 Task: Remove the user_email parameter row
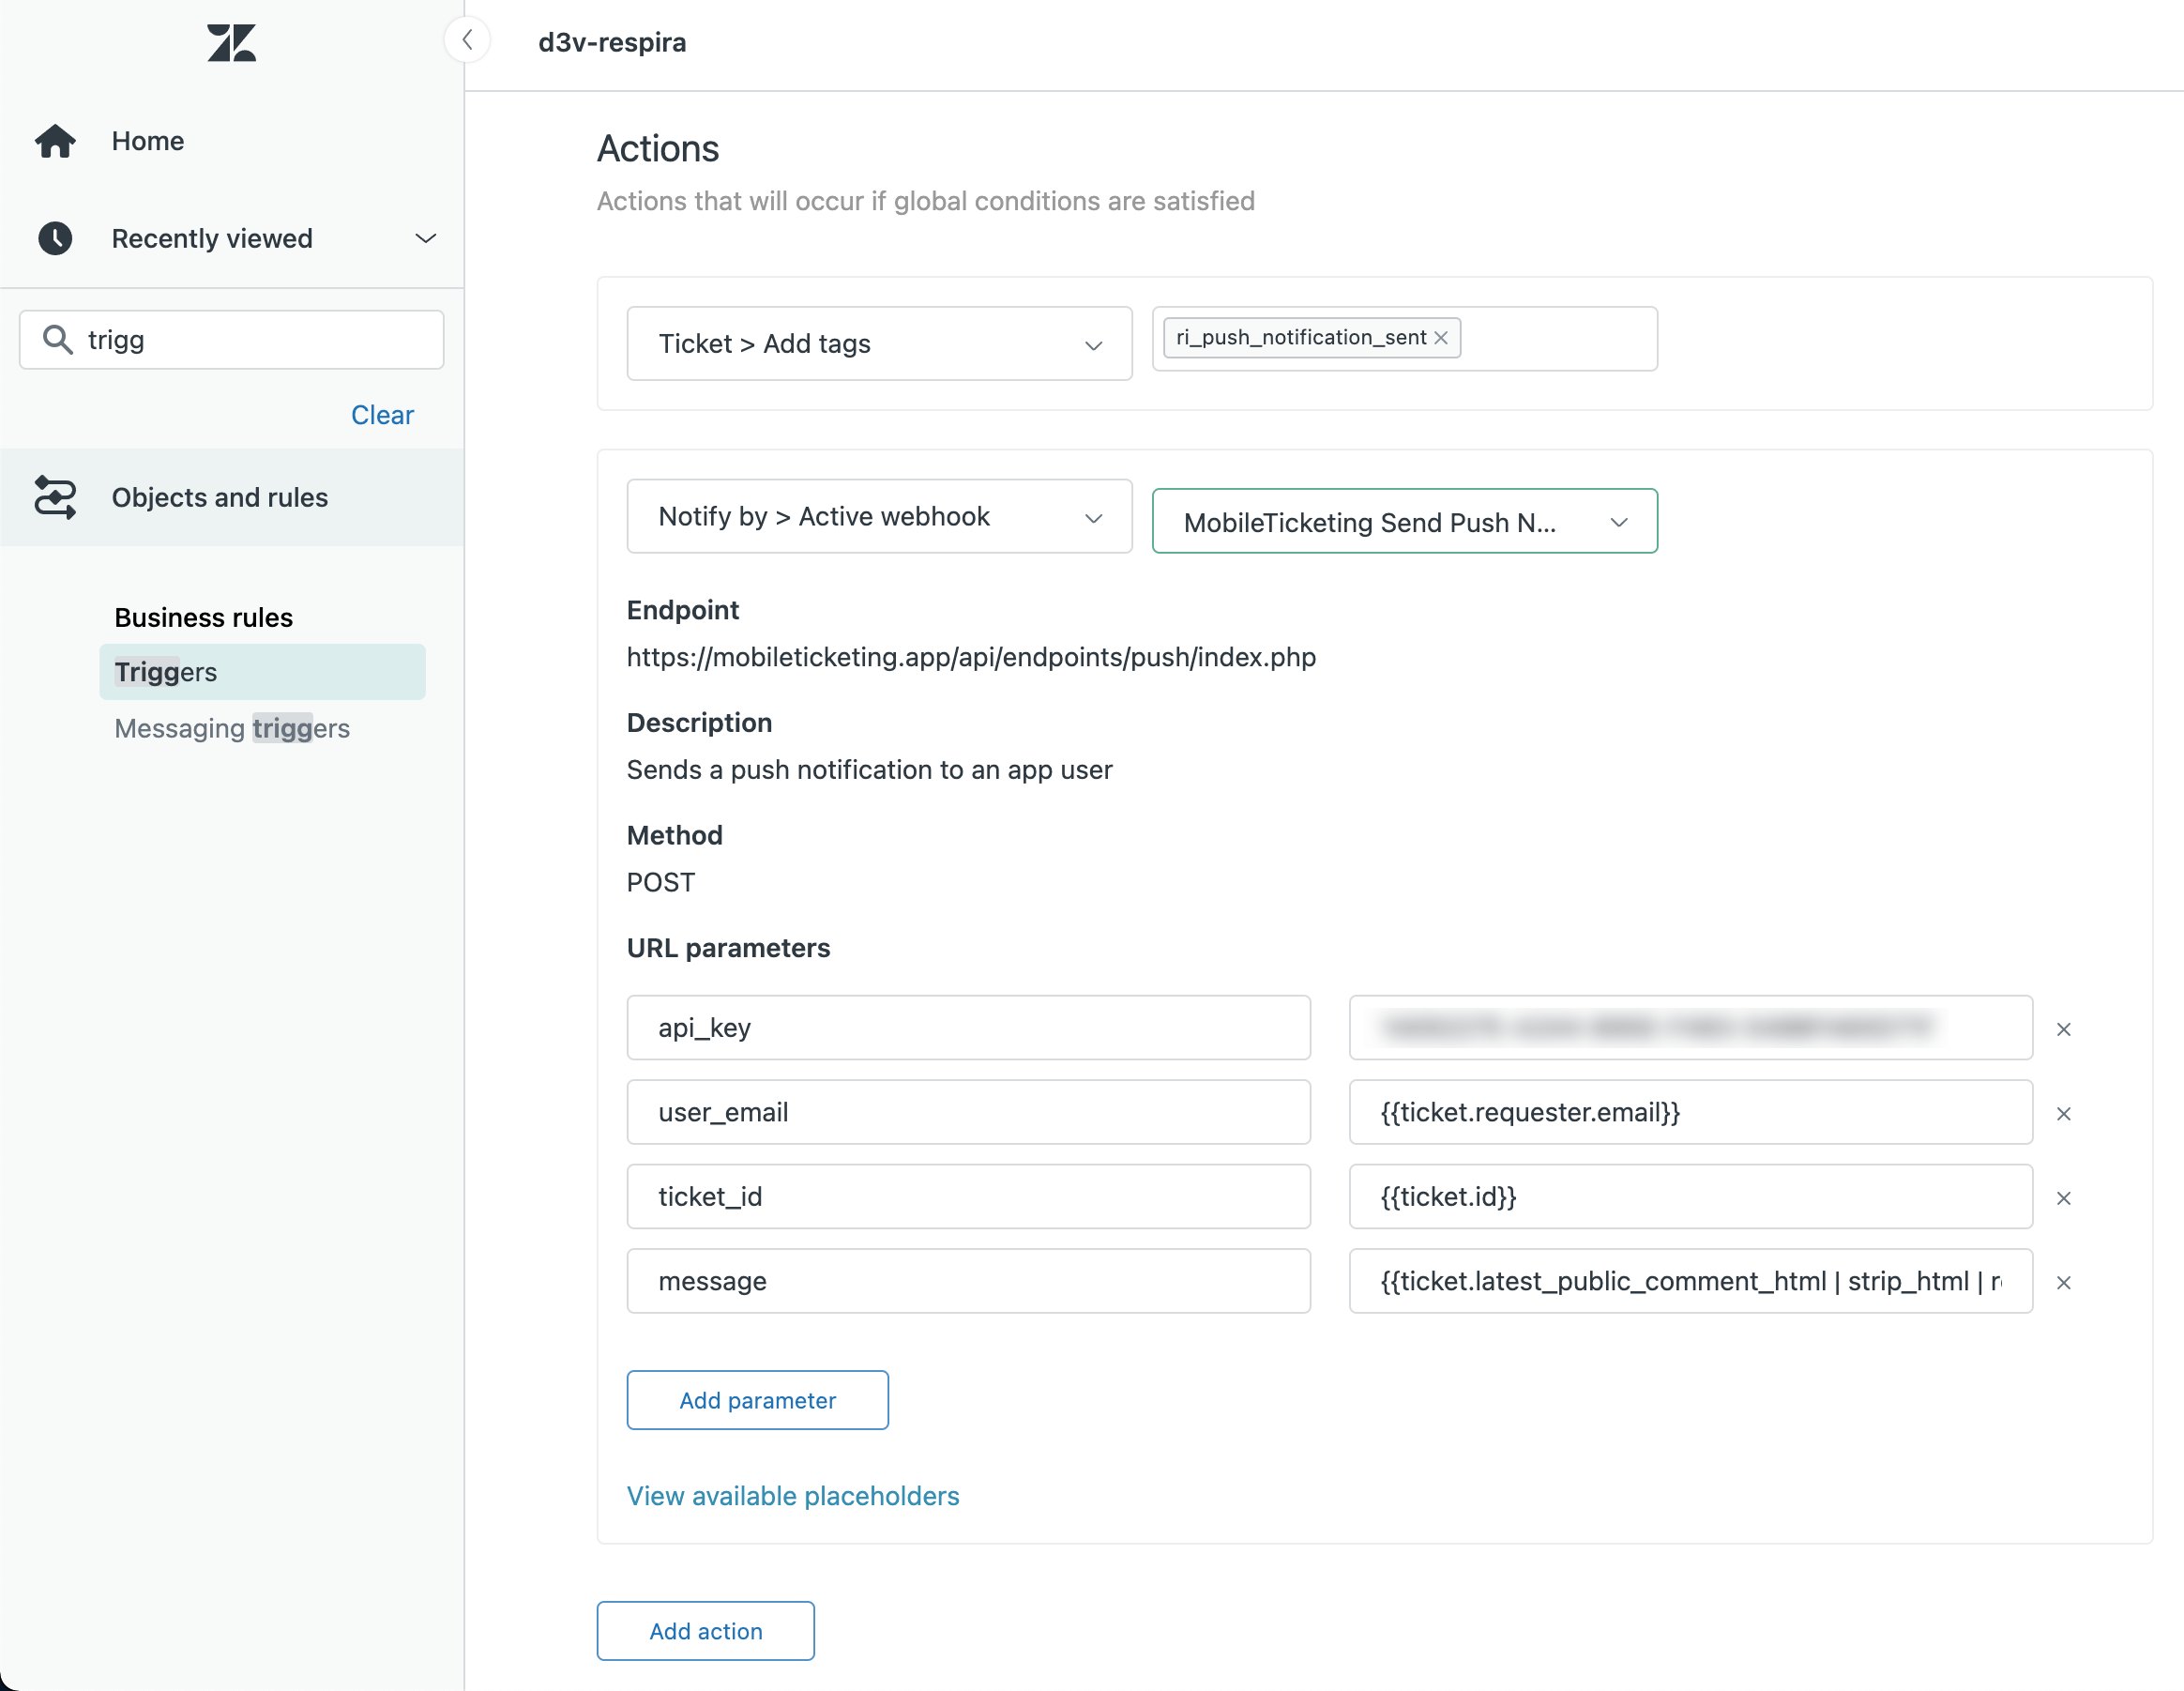[2063, 1113]
